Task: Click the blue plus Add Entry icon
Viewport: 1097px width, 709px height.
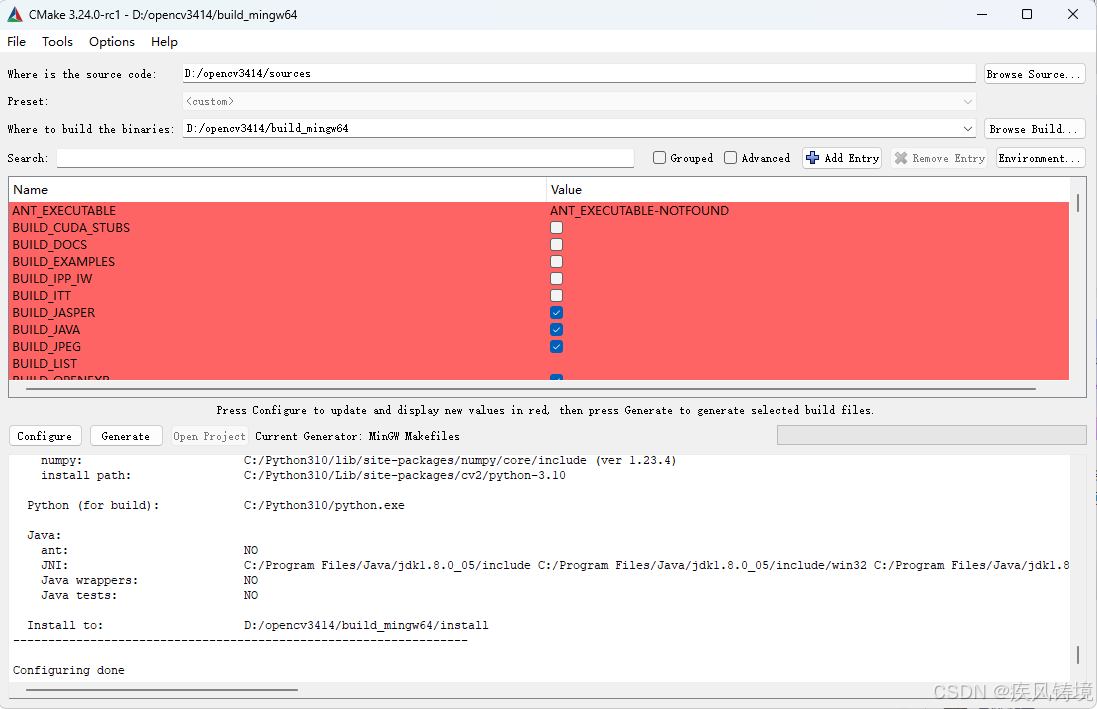Action: click(812, 158)
